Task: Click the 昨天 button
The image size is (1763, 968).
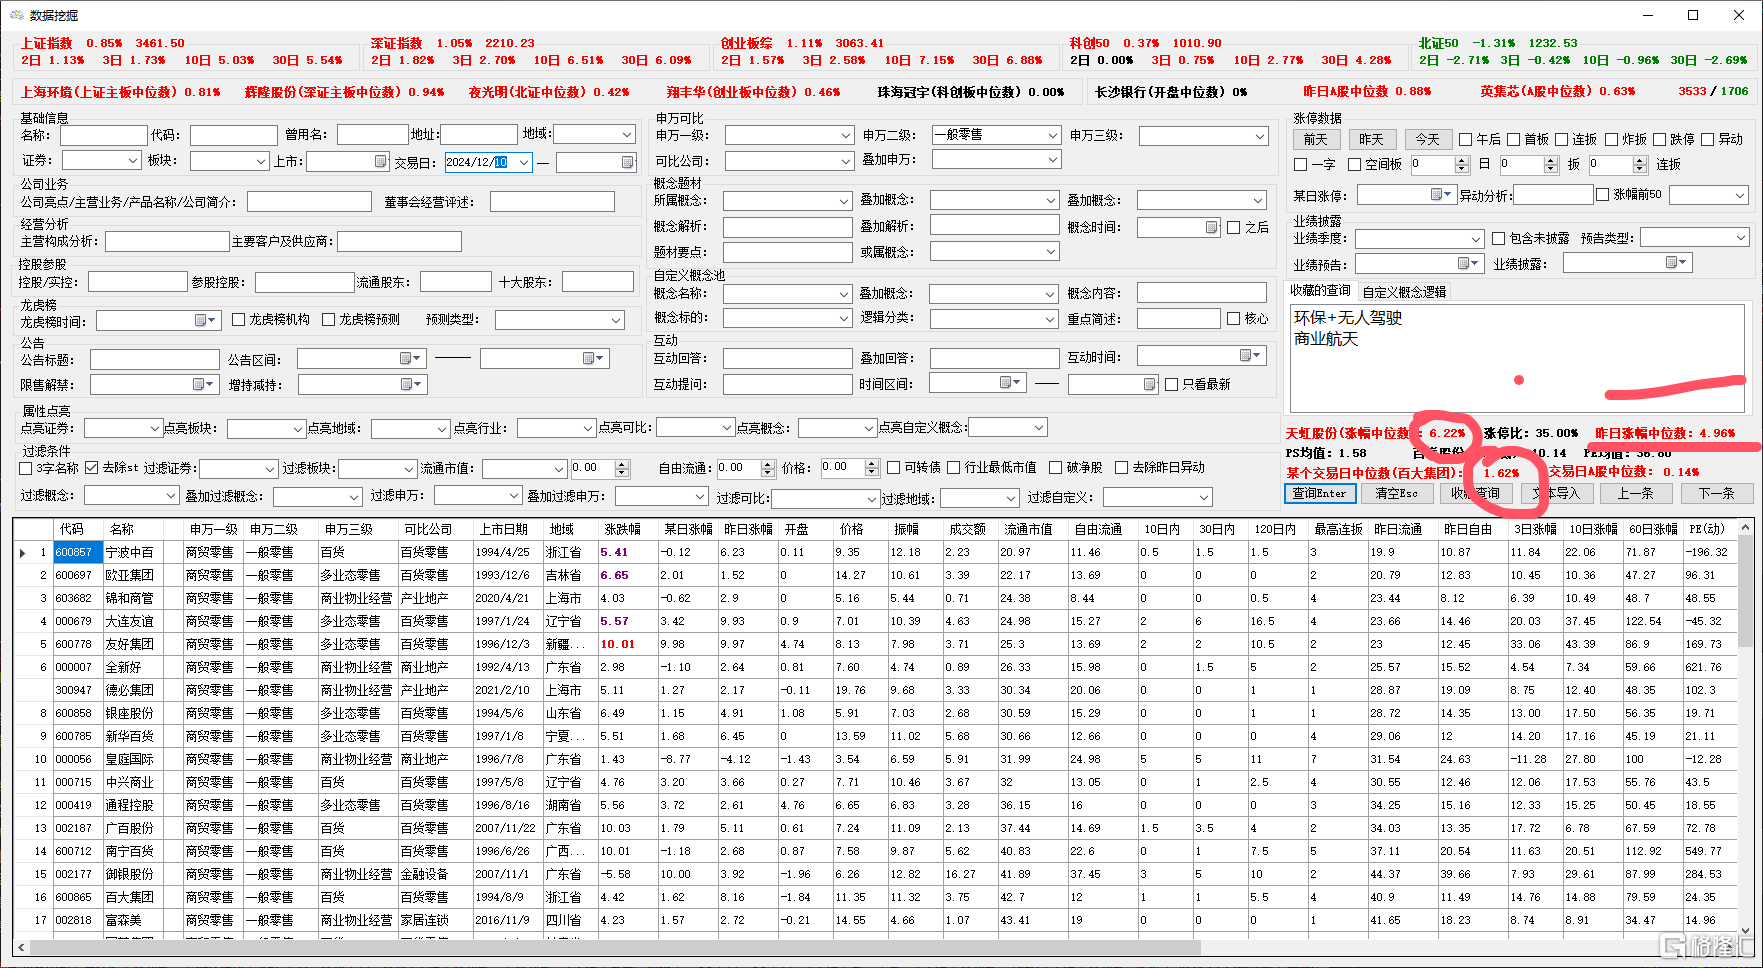Action: [x=1372, y=139]
